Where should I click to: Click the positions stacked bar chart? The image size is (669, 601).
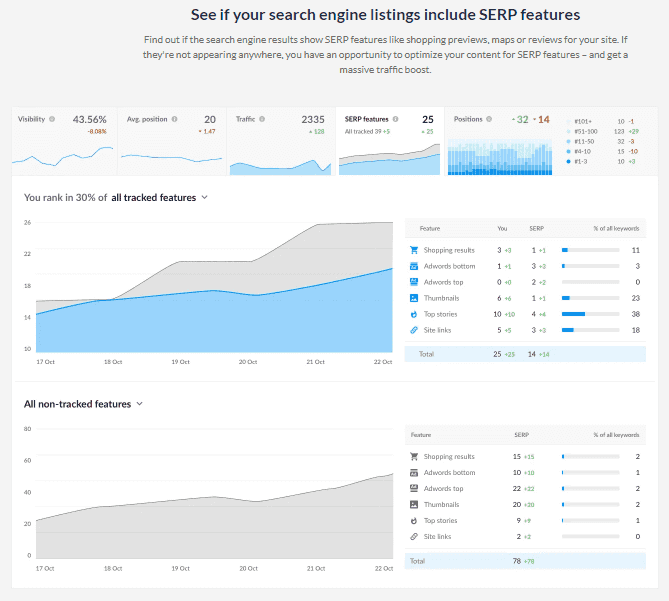[500, 157]
